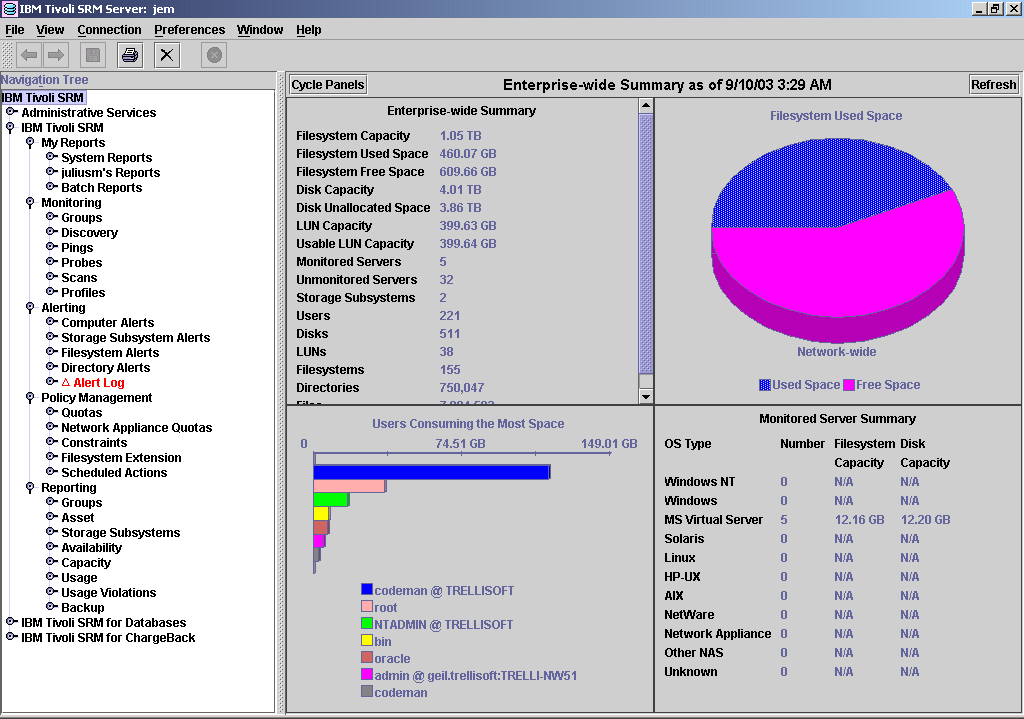
Task: Click the Used Space legend swatch
Action: 765,385
